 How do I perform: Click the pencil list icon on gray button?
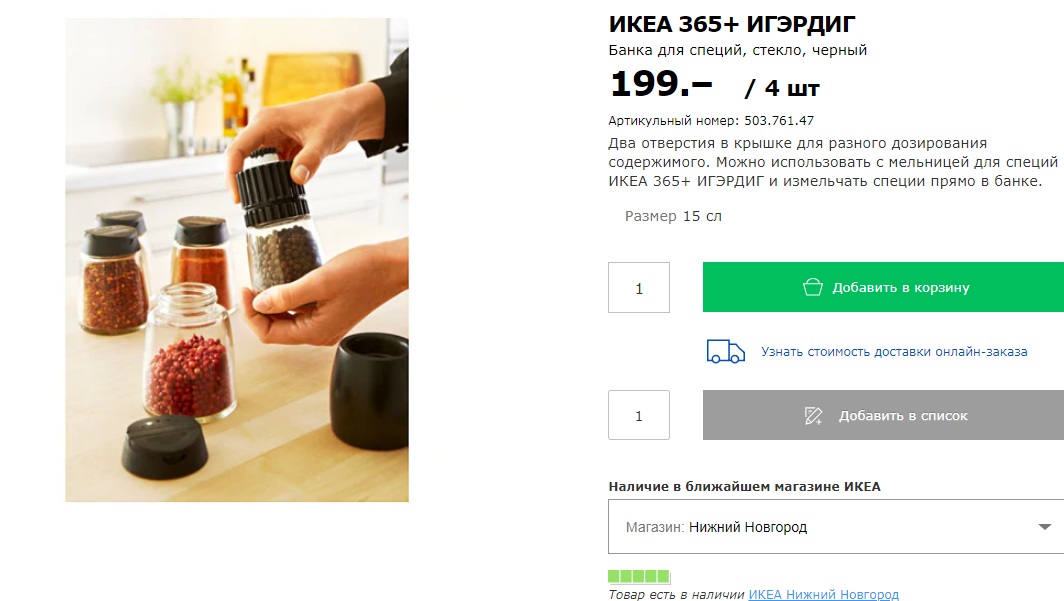813,415
